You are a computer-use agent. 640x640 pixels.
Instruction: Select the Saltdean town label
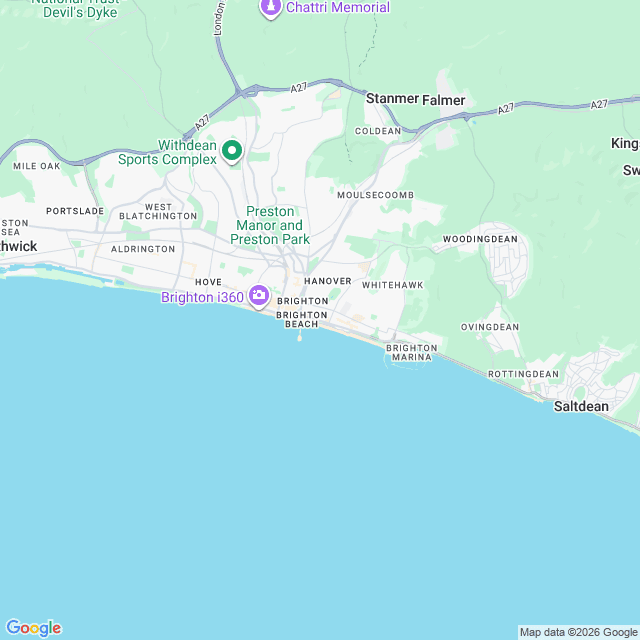[581, 406]
